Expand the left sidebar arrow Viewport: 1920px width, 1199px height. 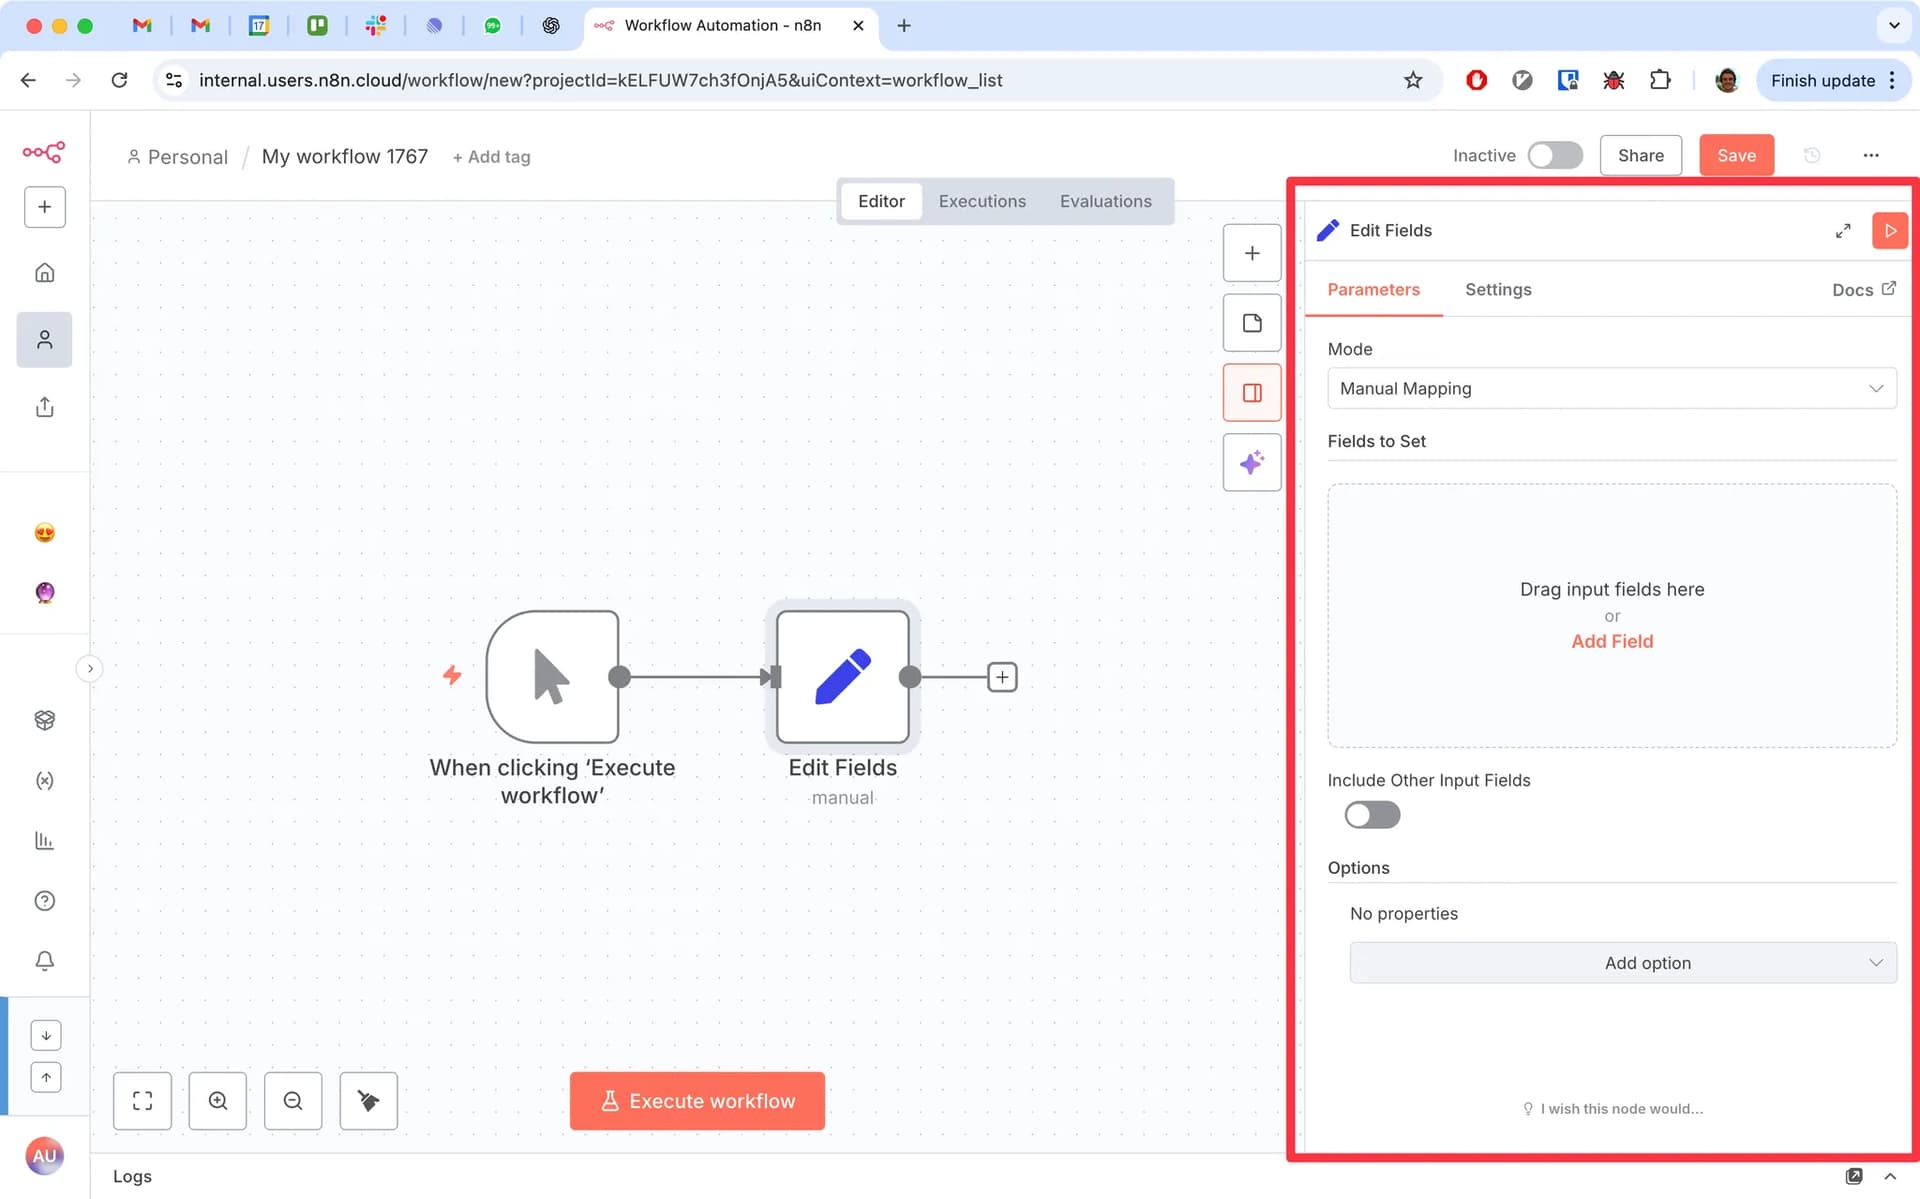click(x=90, y=668)
